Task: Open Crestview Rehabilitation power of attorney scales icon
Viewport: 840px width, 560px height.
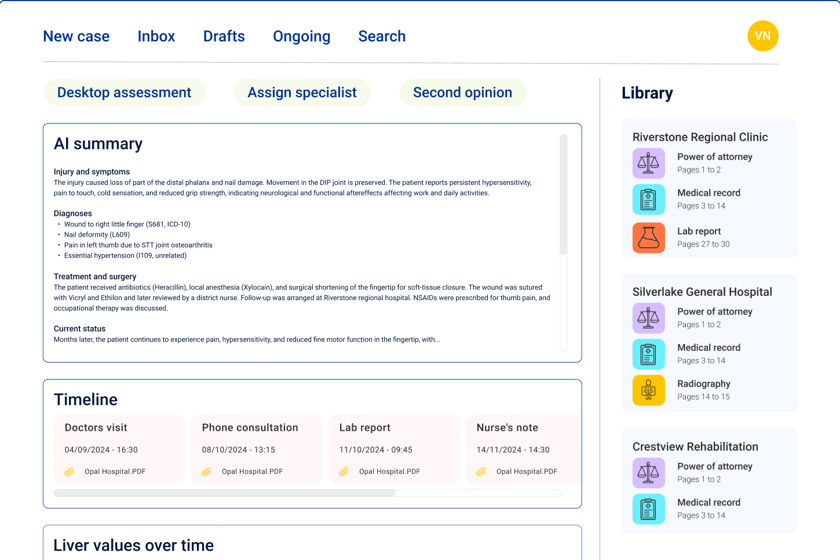Action: tap(648, 473)
